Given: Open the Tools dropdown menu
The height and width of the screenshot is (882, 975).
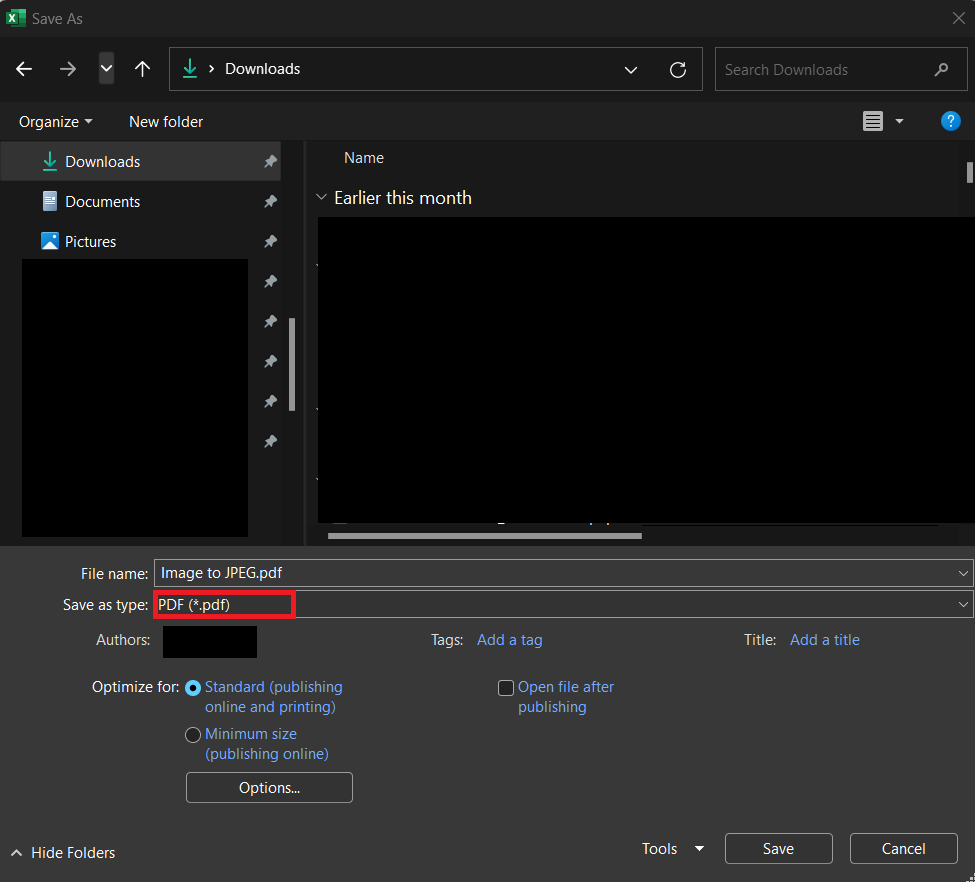Looking at the screenshot, I should [x=673, y=849].
